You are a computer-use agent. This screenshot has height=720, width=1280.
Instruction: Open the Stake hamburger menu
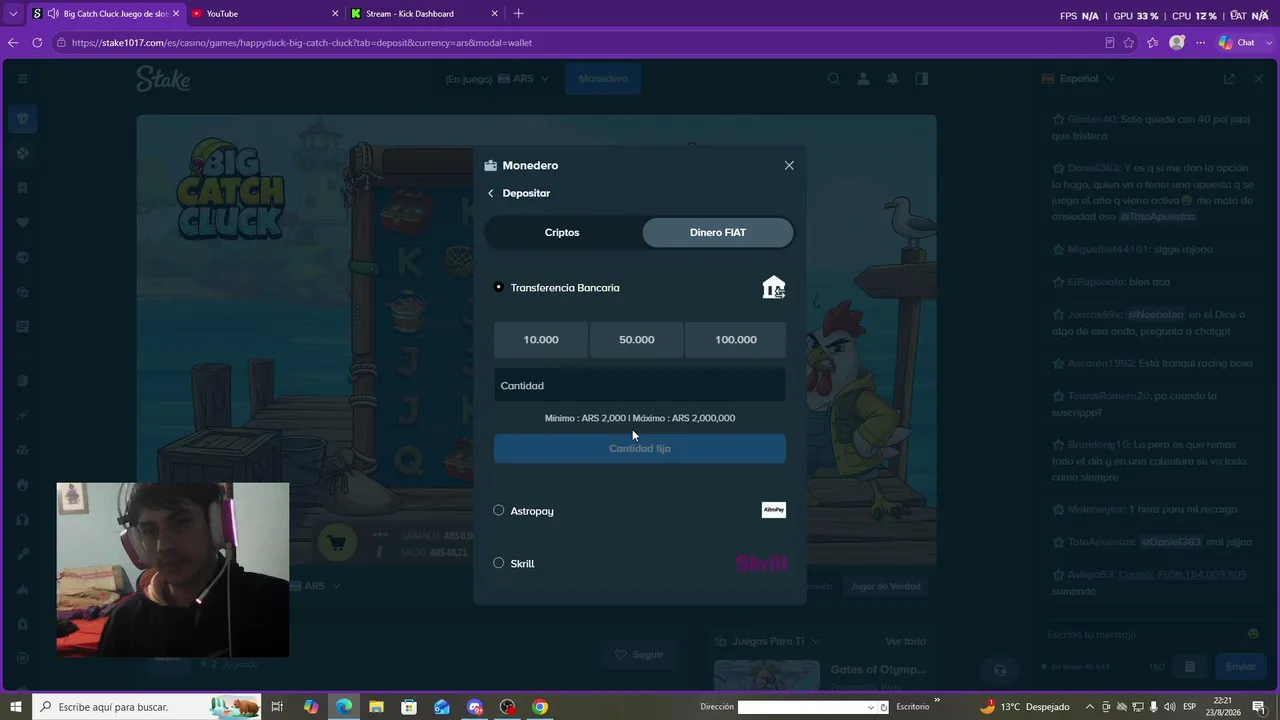point(22,78)
